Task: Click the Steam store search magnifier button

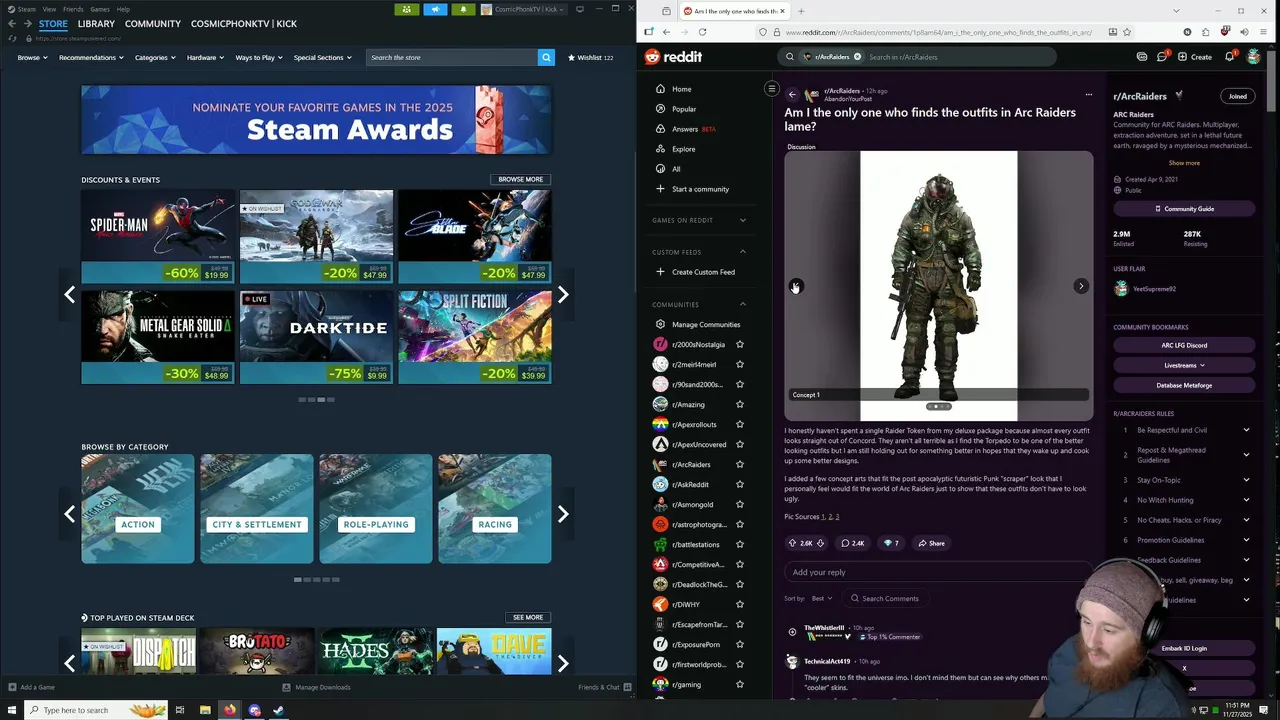Action: (x=546, y=57)
